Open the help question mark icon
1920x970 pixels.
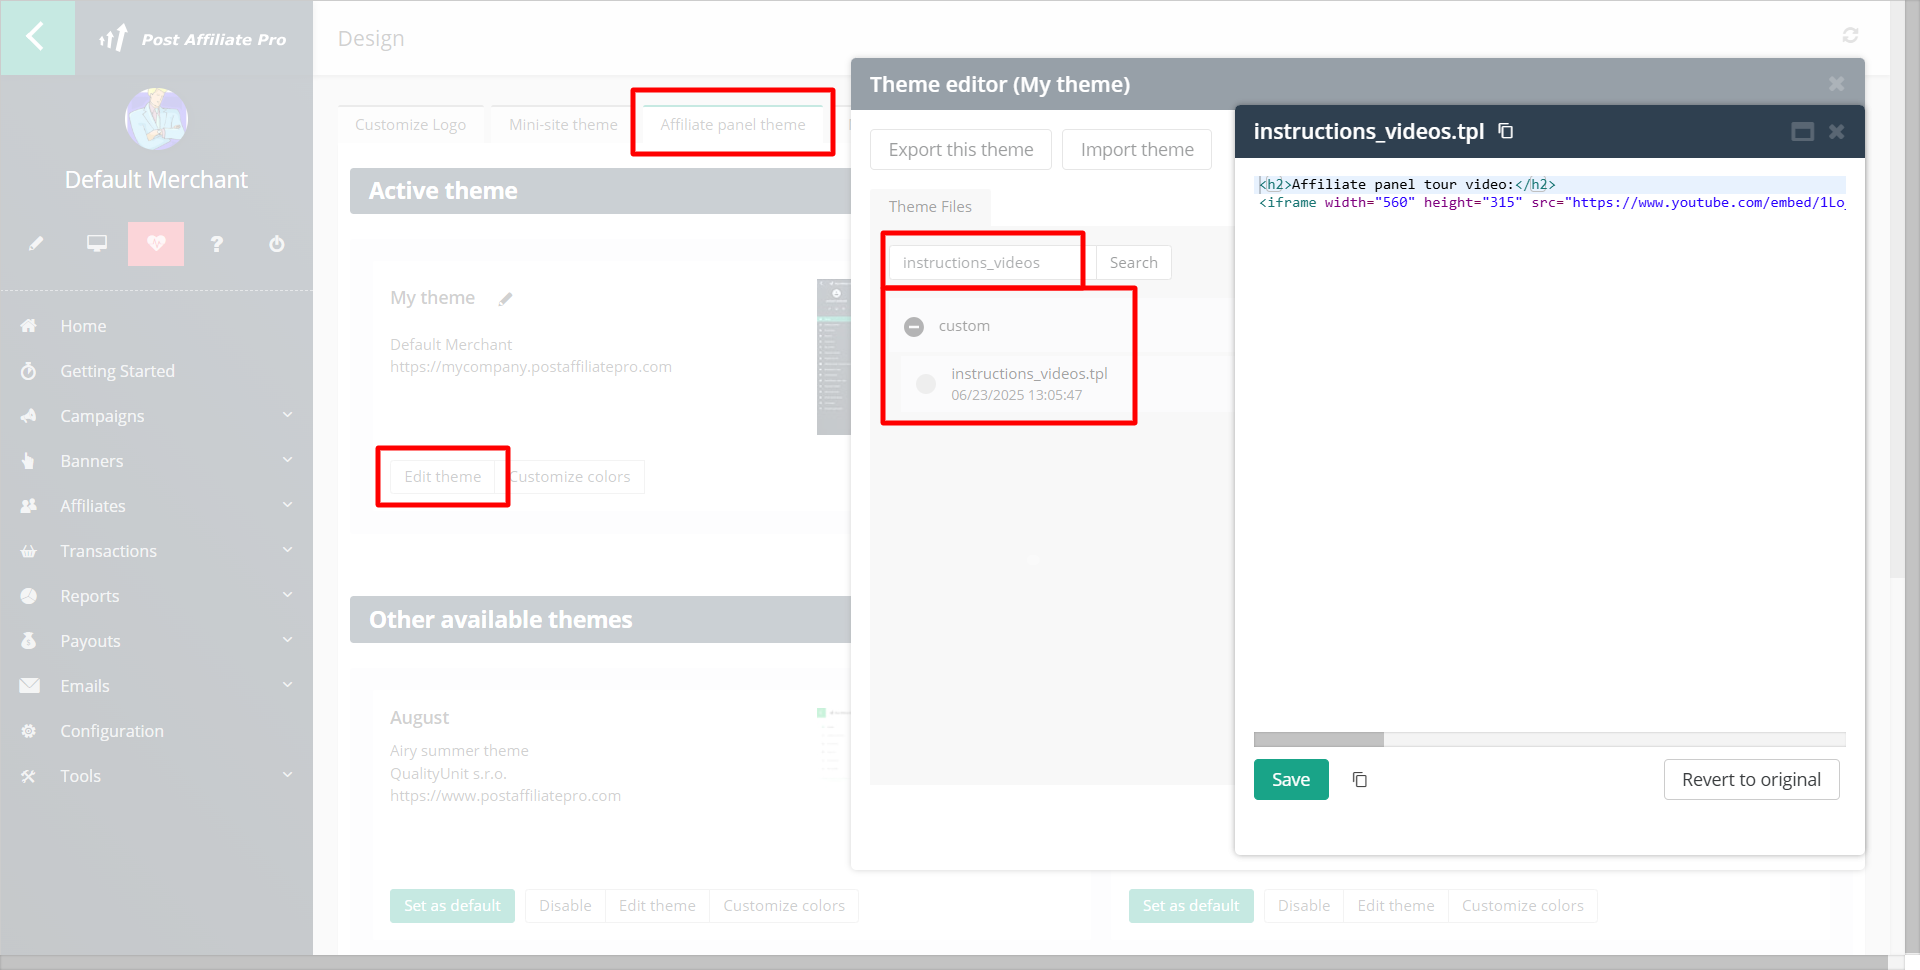[x=216, y=243]
